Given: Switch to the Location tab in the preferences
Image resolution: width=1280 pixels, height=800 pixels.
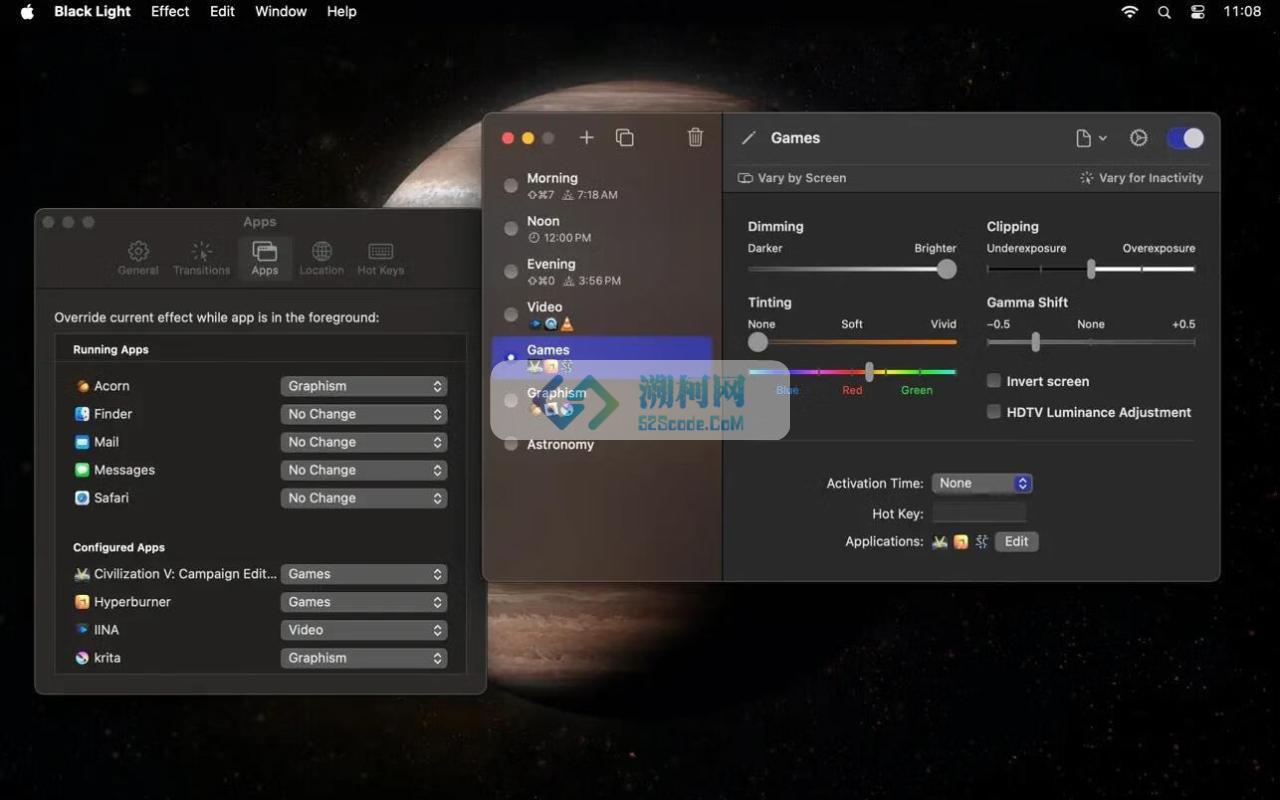Looking at the screenshot, I should [321, 258].
